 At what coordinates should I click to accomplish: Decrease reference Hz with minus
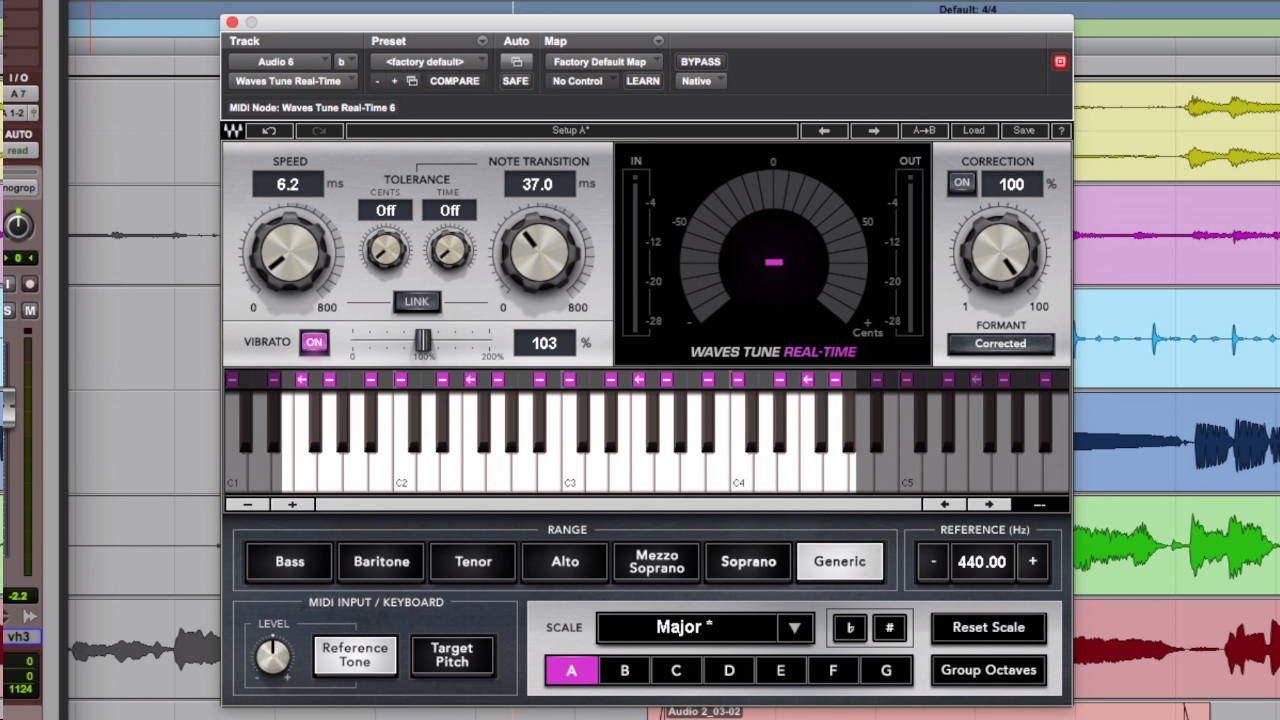tap(933, 562)
